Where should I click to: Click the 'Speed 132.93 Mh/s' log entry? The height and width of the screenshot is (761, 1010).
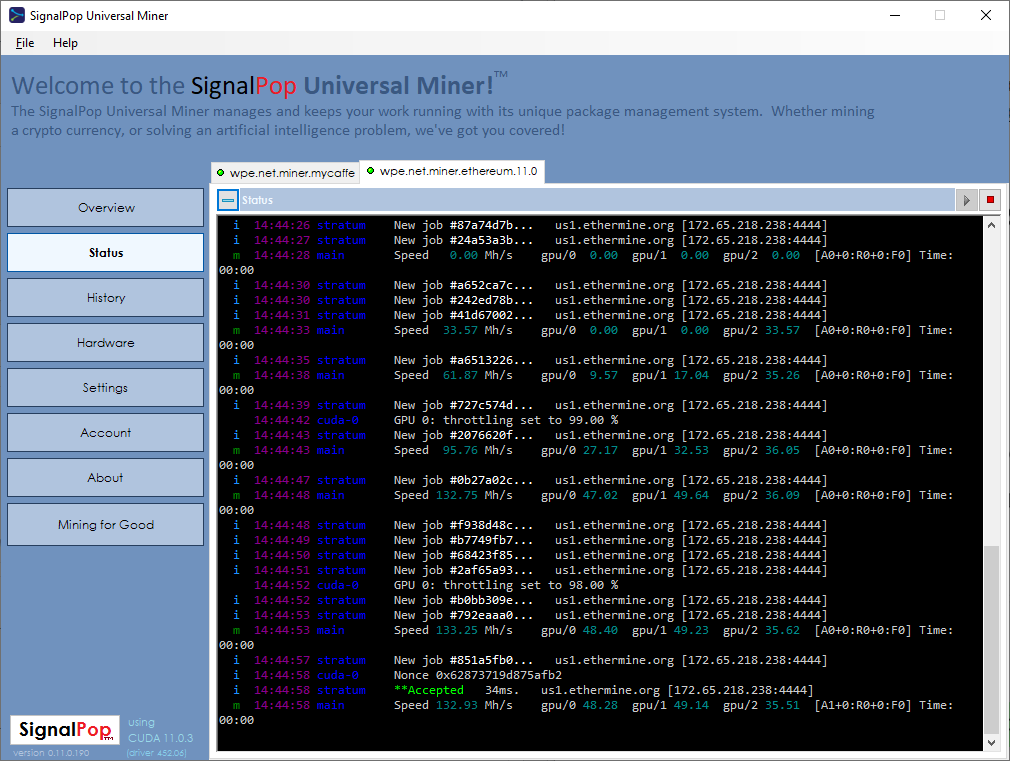click(x=453, y=705)
